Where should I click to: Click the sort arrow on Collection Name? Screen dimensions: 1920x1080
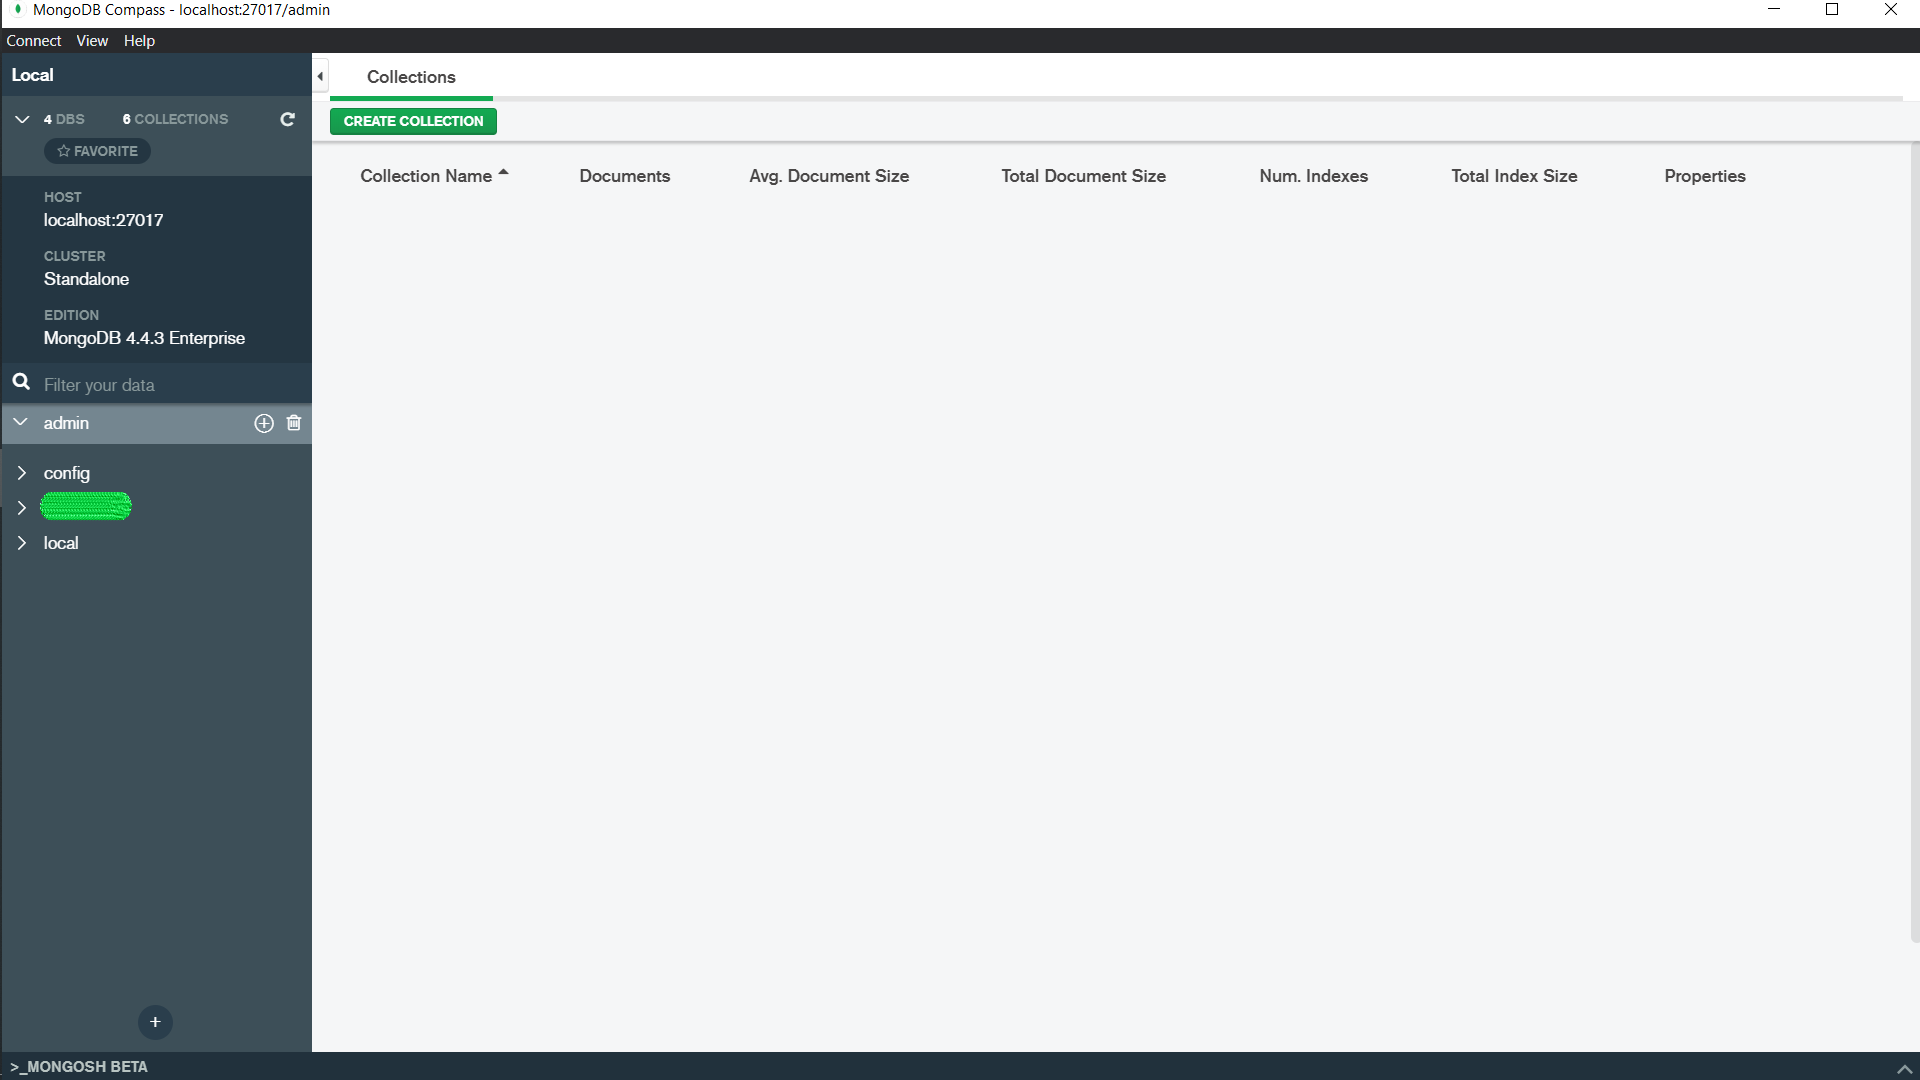pos(504,171)
